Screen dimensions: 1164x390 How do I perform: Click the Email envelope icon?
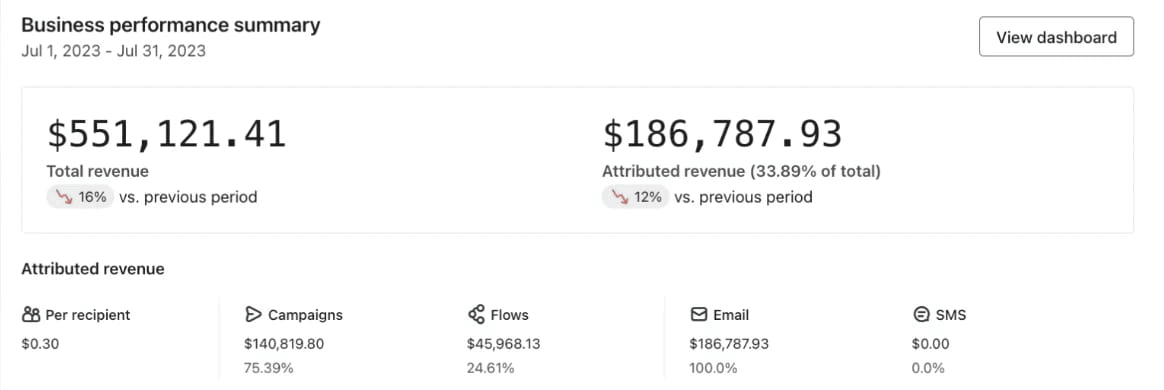(x=699, y=315)
